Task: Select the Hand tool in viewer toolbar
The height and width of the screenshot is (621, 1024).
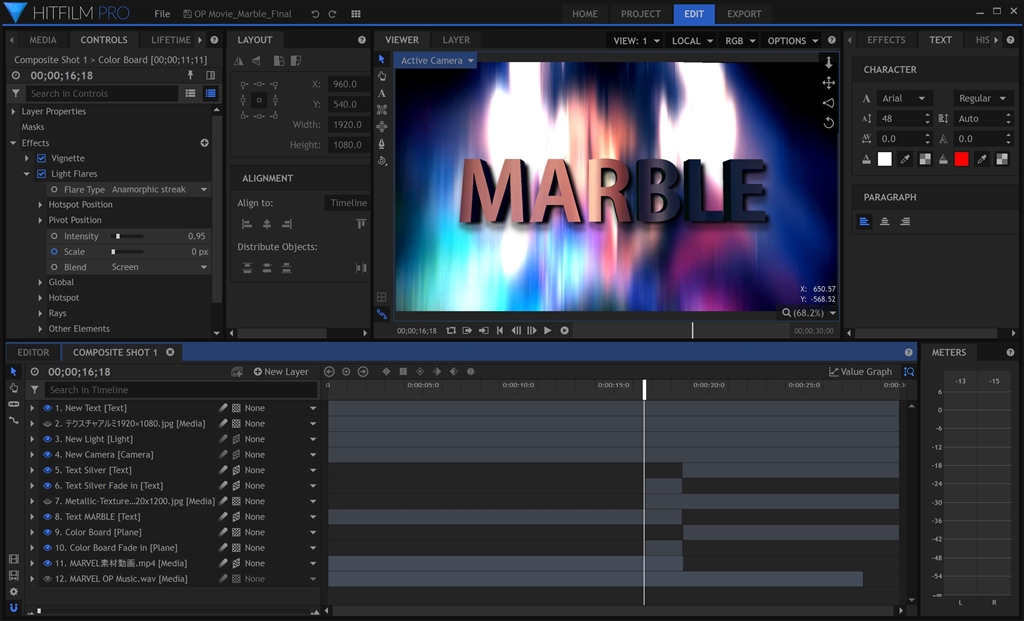Action: pyautogui.click(x=382, y=76)
